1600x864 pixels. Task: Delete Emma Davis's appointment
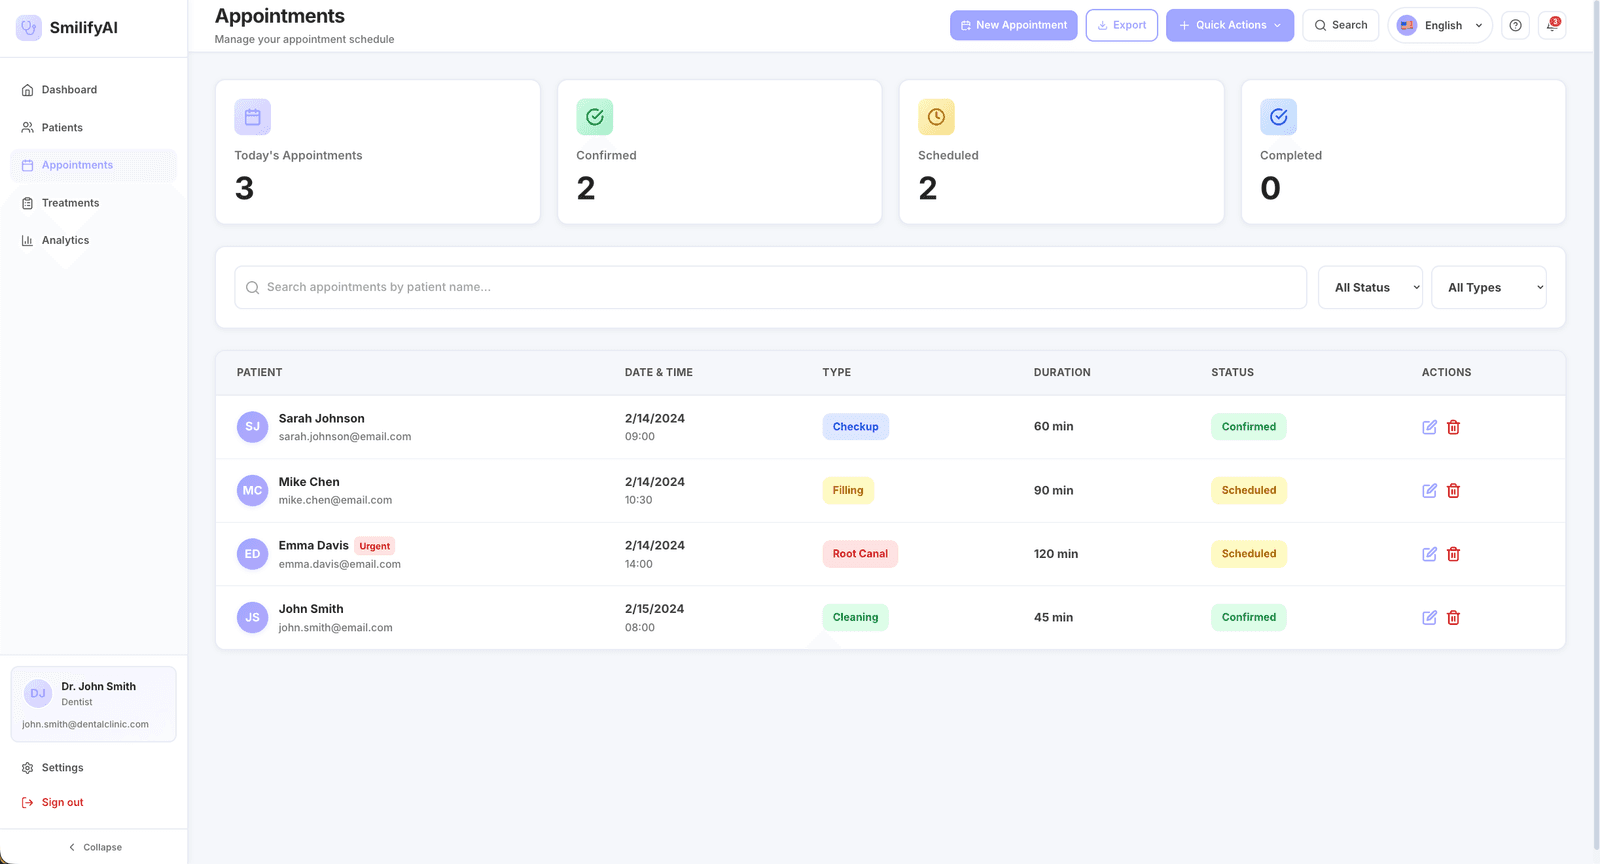(x=1453, y=554)
